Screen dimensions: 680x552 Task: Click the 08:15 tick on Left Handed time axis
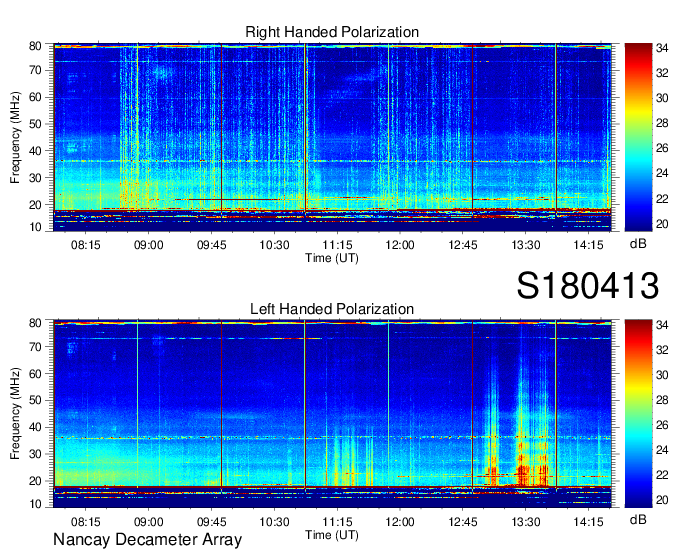coord(85,522)
